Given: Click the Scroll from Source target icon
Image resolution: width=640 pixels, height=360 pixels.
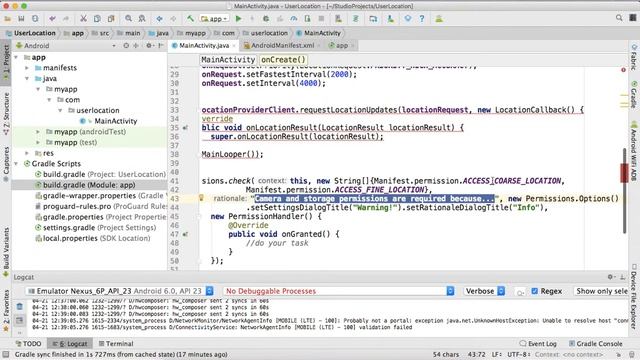Looking at the screenshot, I should [x=126, y=46].
